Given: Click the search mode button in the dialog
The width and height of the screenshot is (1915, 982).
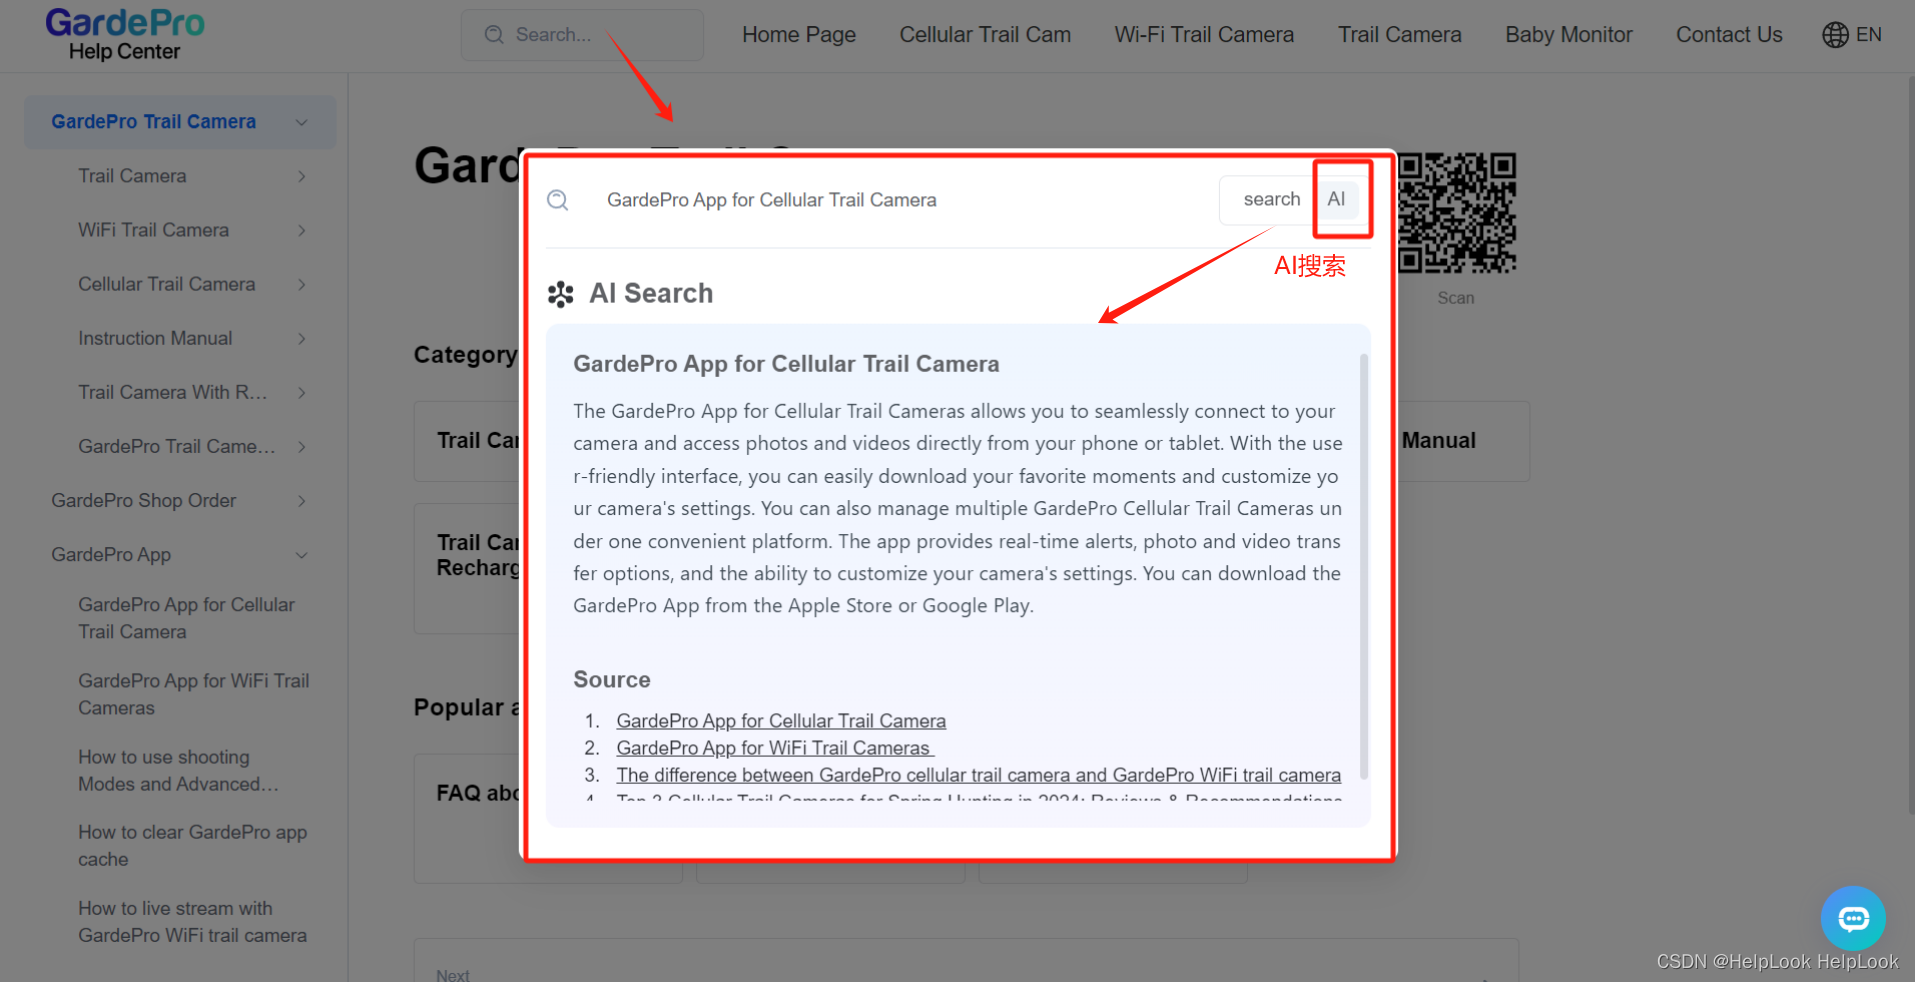Looking at the screenshot, I should point(1271,199).
